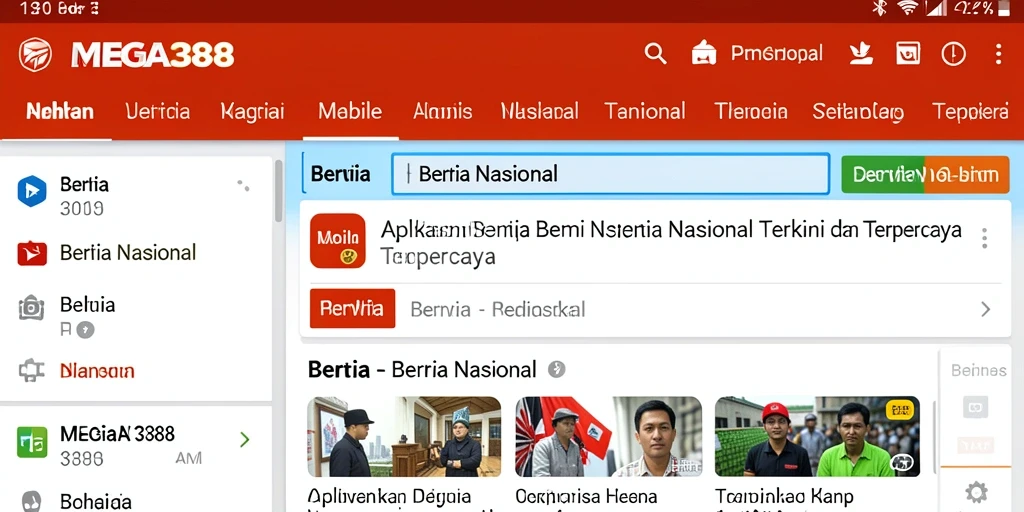Image resolution: width=1024 pixels, height=512 pixels.
Task: Select Bertia Nasional in the sidebar
Action: (x=128, y=253)
